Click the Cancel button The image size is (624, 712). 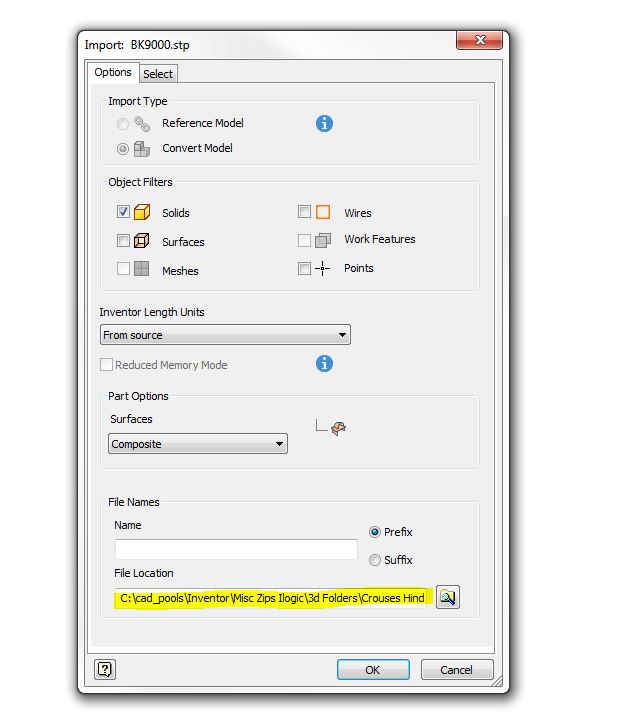[x=457, y=670]
